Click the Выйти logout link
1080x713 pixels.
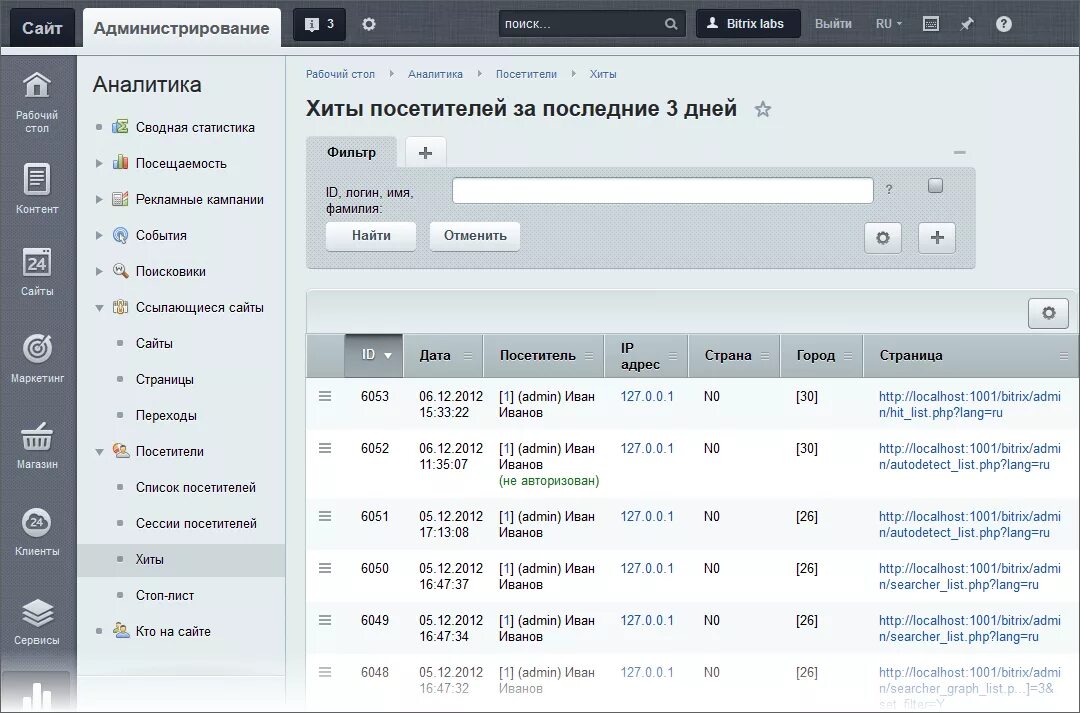(x=833, y=24)
